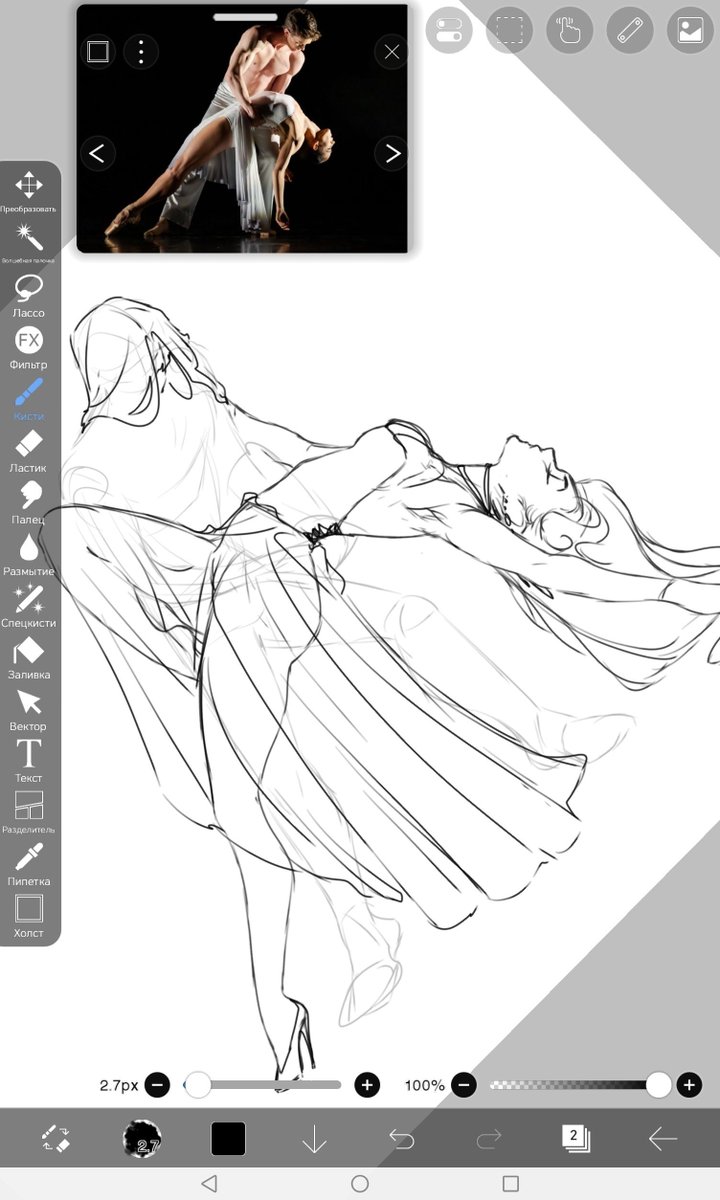Open the FX Filter (Фильтр) tool
Image resolution: width=720 pixels, height=1200 pixels.
pyautogui.click(x=29, y=346)
